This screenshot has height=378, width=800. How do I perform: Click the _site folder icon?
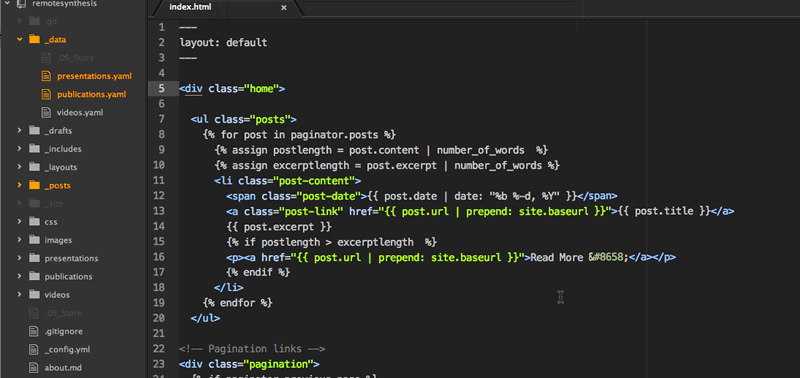click(34, 204)
